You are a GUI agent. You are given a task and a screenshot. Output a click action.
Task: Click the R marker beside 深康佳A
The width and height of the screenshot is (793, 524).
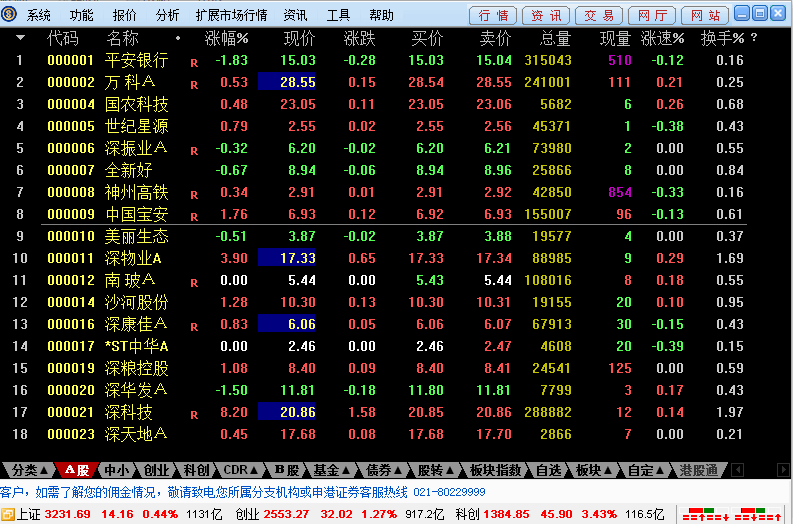pos(194,327)
